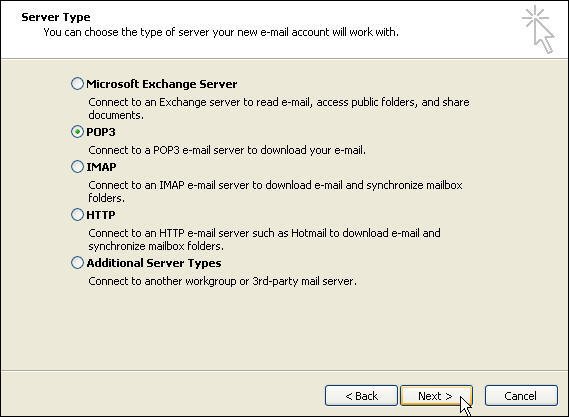The width and height of the screenshot is (569, 417).
Task: Select the POP3 radio button
Action: (77, 132)
